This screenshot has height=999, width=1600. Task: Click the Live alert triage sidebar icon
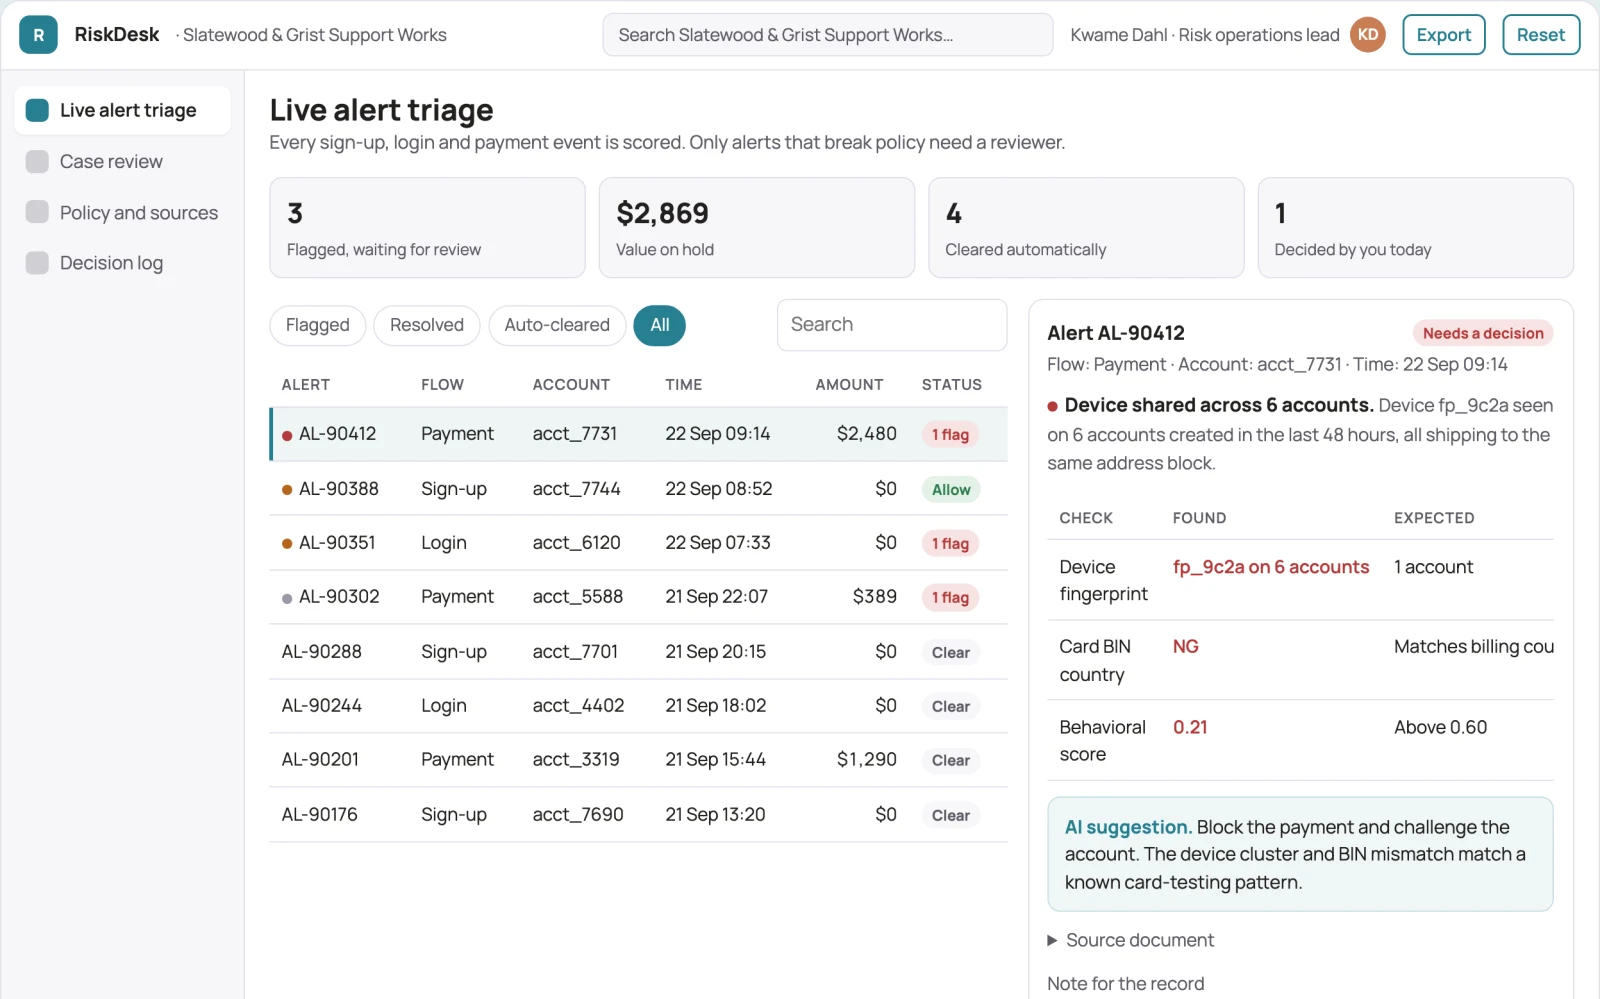tap(37, 110)
